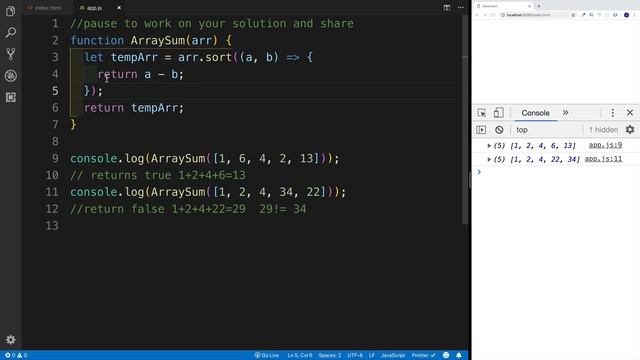Viewport: 640px width, 360px height.
Task: Open the Explorer view in the activity bar
Action: [11, 11]
